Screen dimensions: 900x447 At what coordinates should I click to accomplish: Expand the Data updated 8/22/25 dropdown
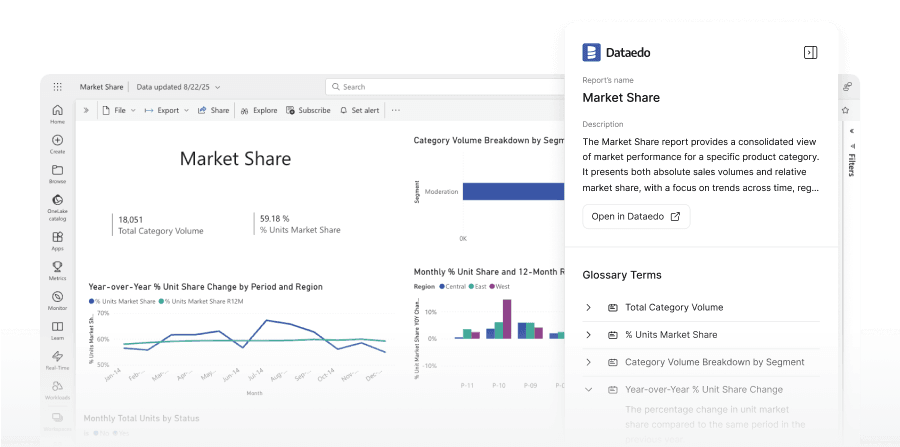point(178,87)
